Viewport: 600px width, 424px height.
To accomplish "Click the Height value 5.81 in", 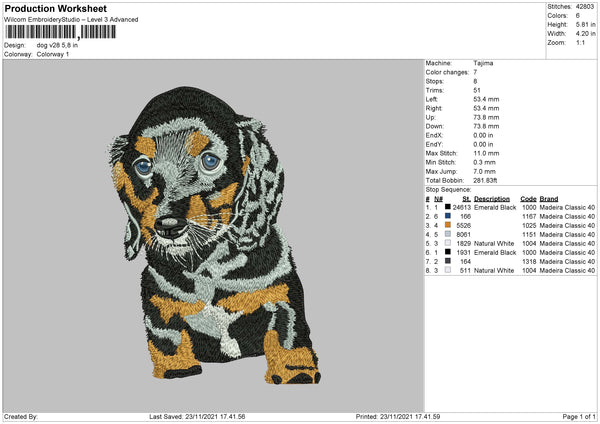I will [585, 24].
